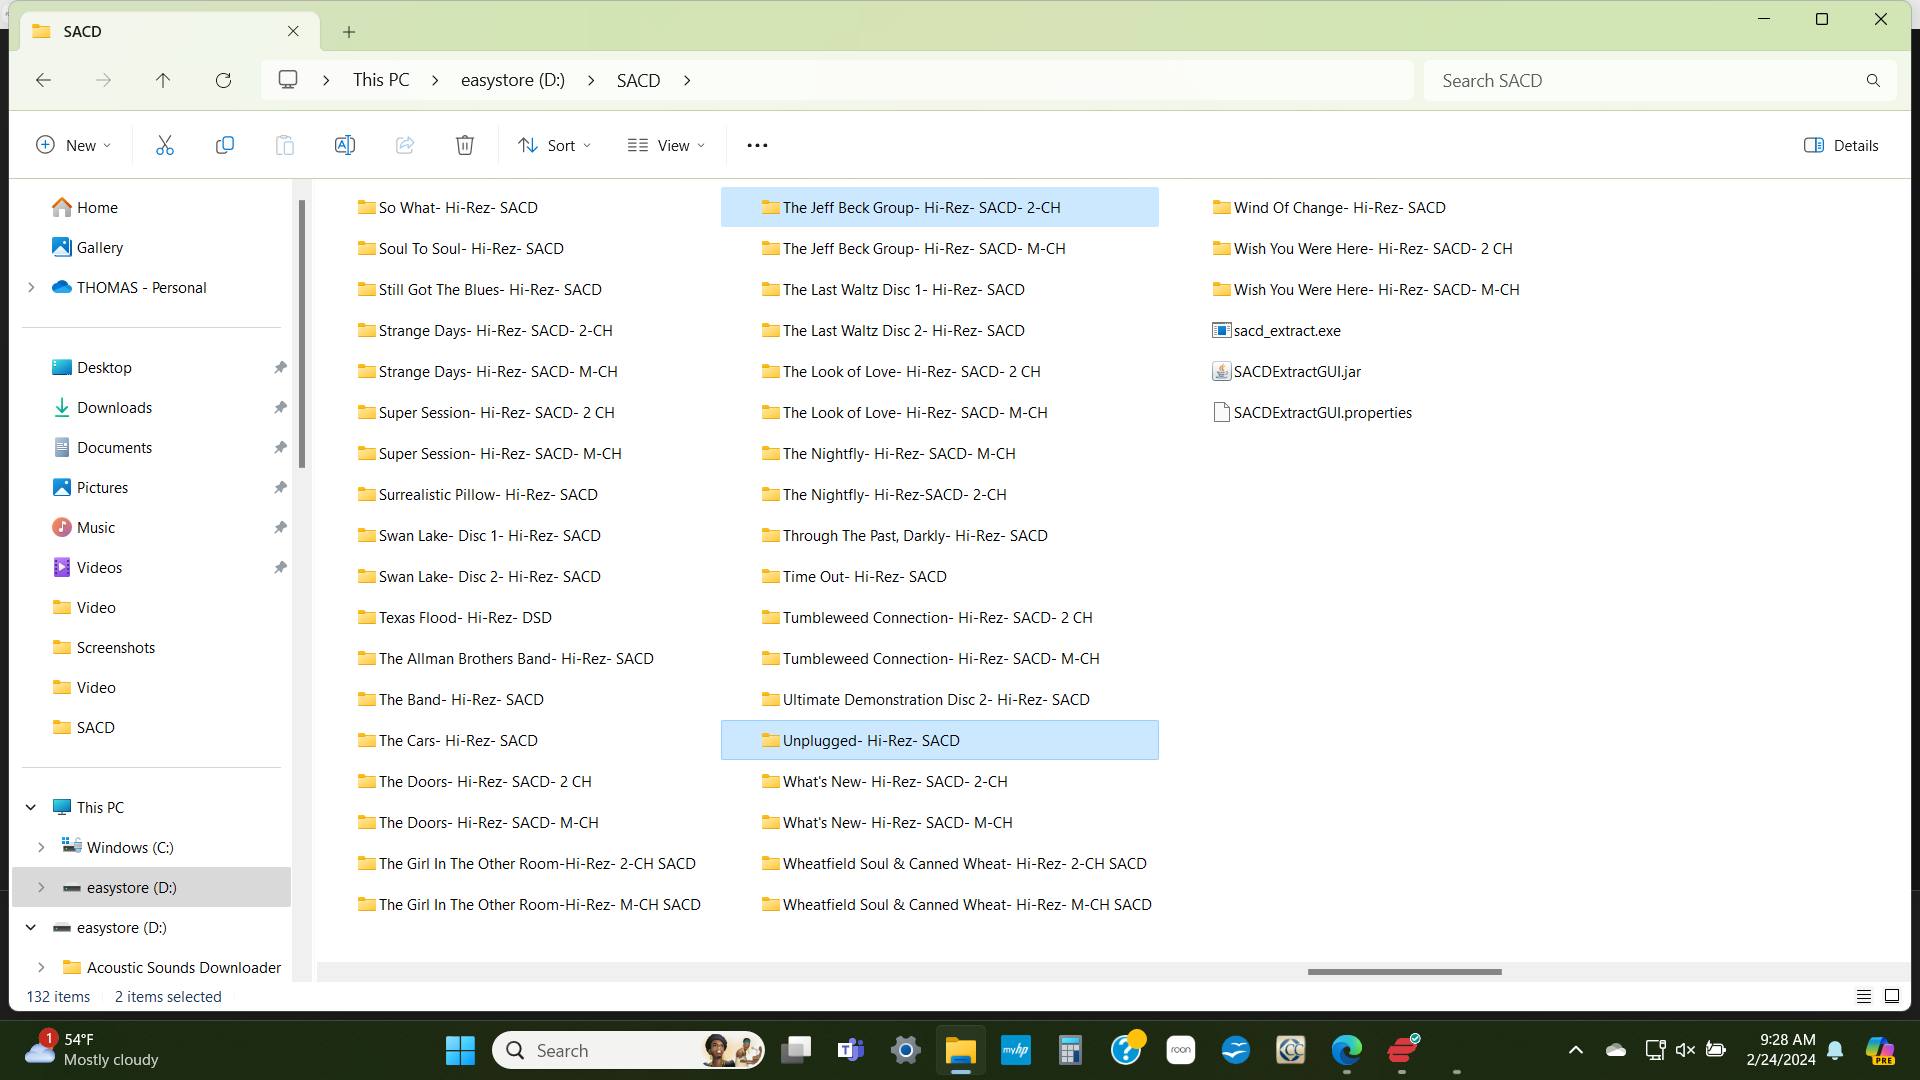
Task: Switch to details list view icon in status bar
Action: click(1864, 996)
